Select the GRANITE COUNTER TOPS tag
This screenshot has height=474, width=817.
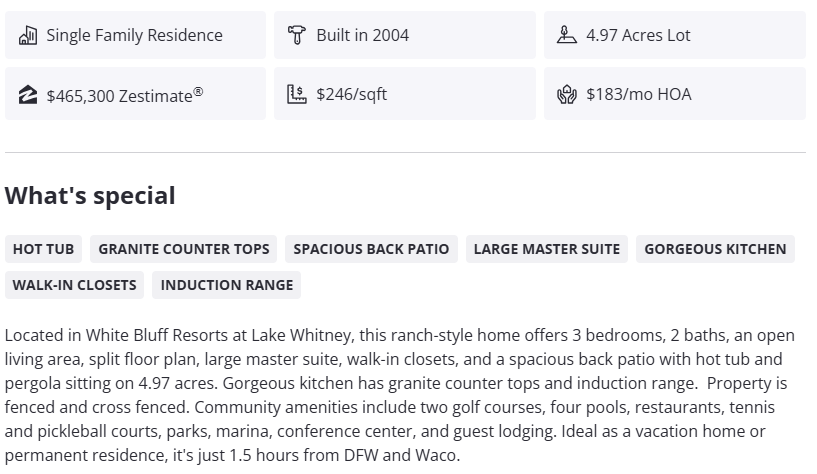coord(184,249)
